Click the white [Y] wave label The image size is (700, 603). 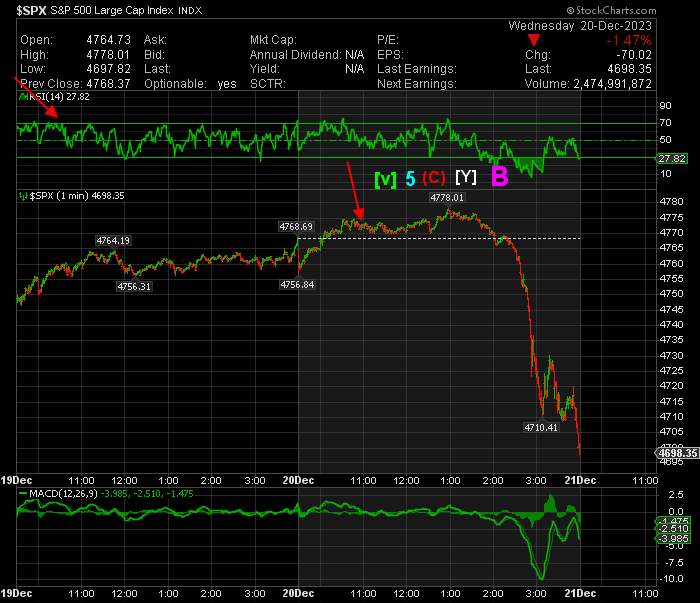466,177
